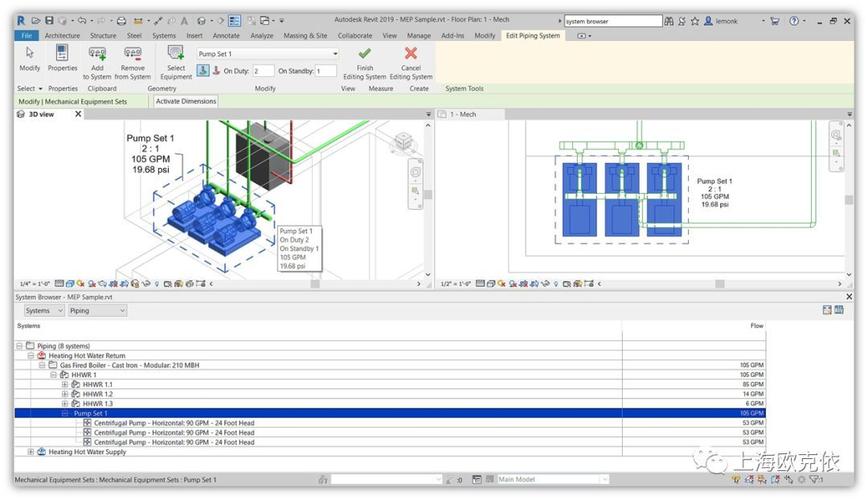
Task: Click the red Heating Hot Water Return system icon
Action: [x=42, y=355]
